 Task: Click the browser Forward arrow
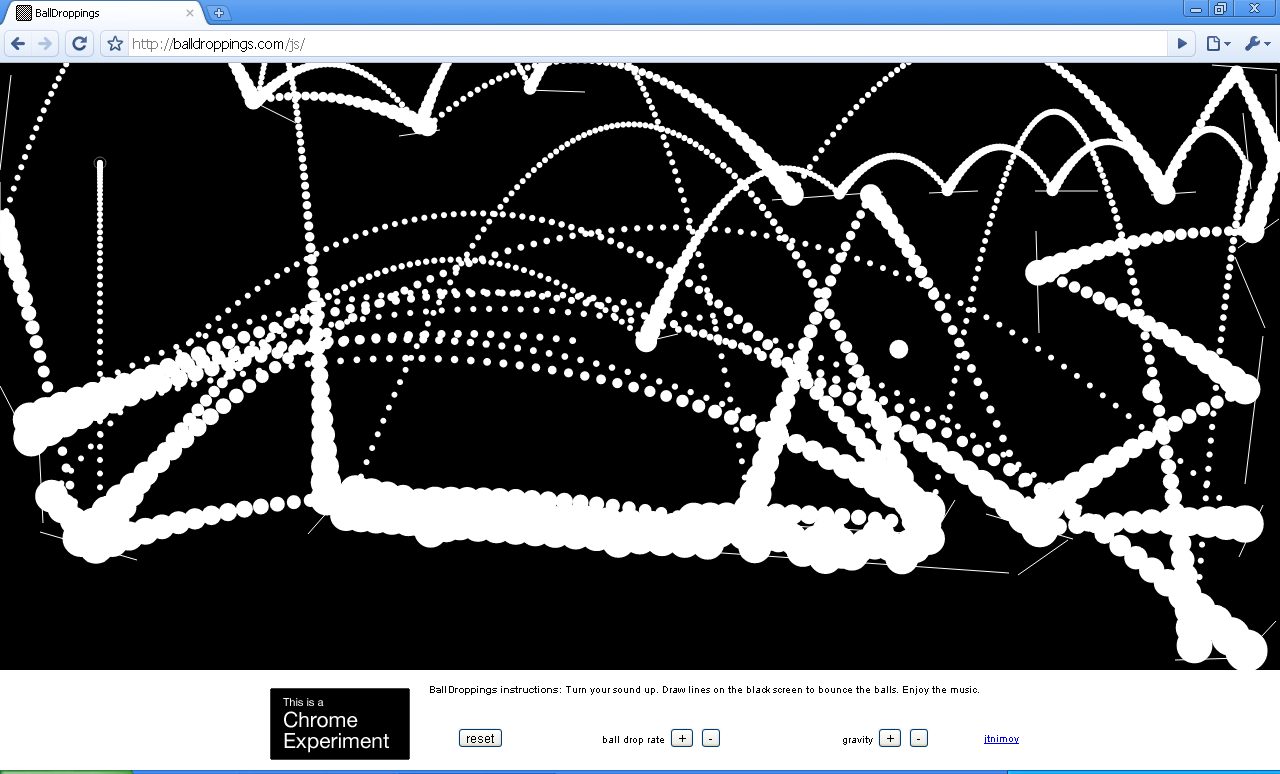(45, 44)
